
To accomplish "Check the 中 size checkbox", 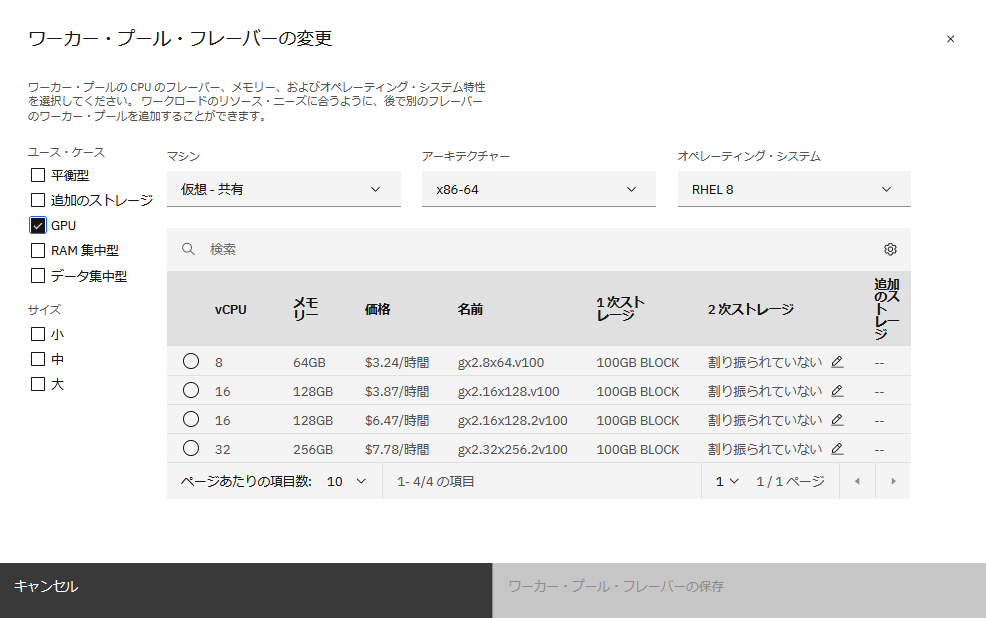I will (x=38, y=359).
